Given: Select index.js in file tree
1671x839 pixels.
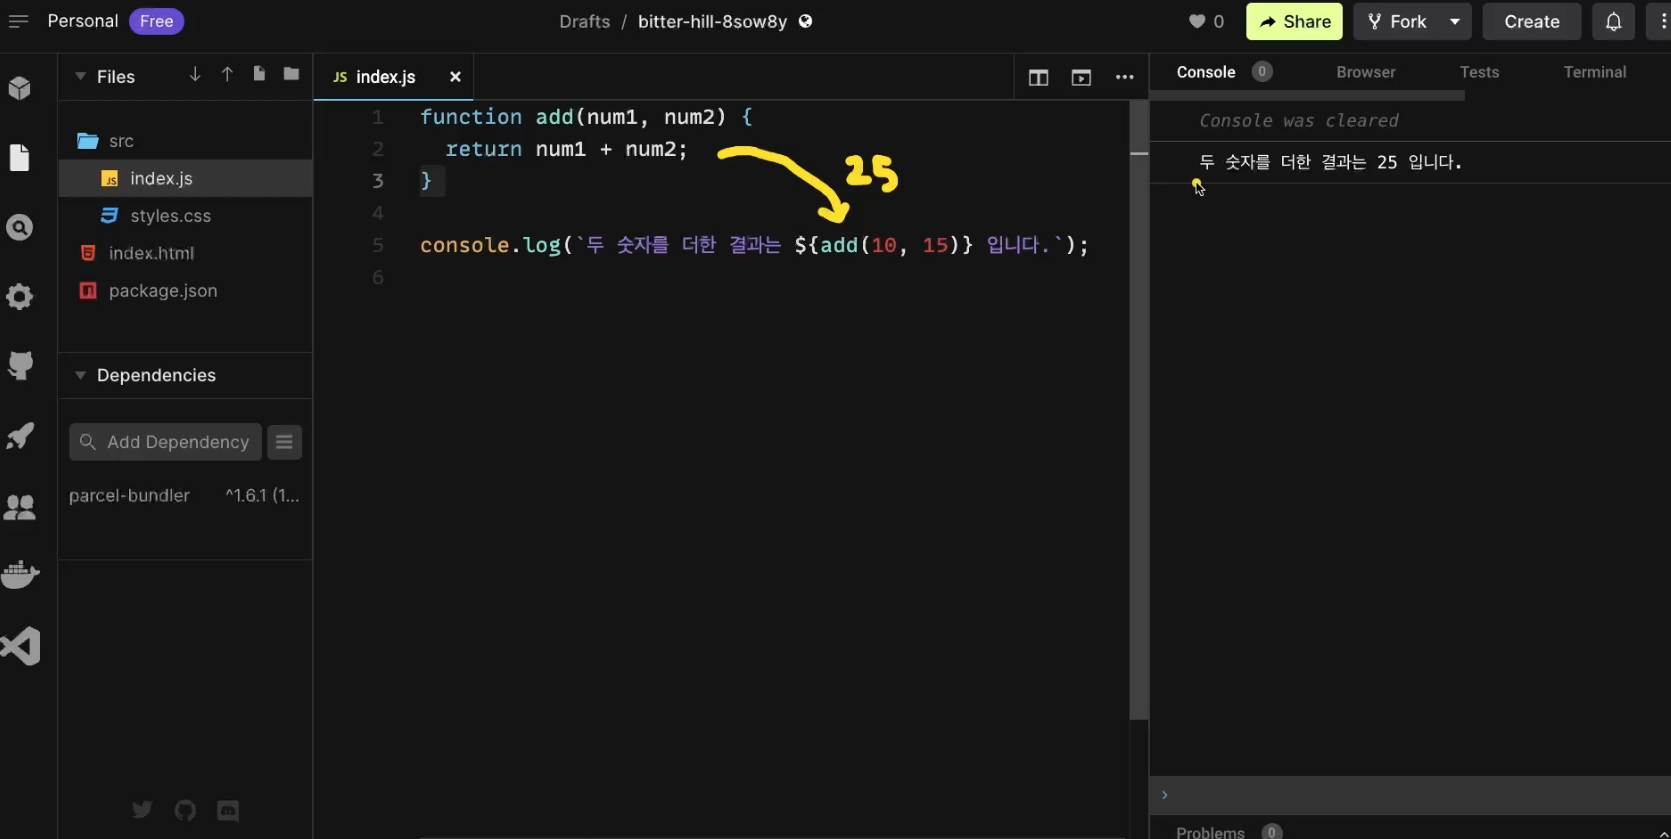Looking at the screenshot, I should pyautogui.click(x=185, y=178).
